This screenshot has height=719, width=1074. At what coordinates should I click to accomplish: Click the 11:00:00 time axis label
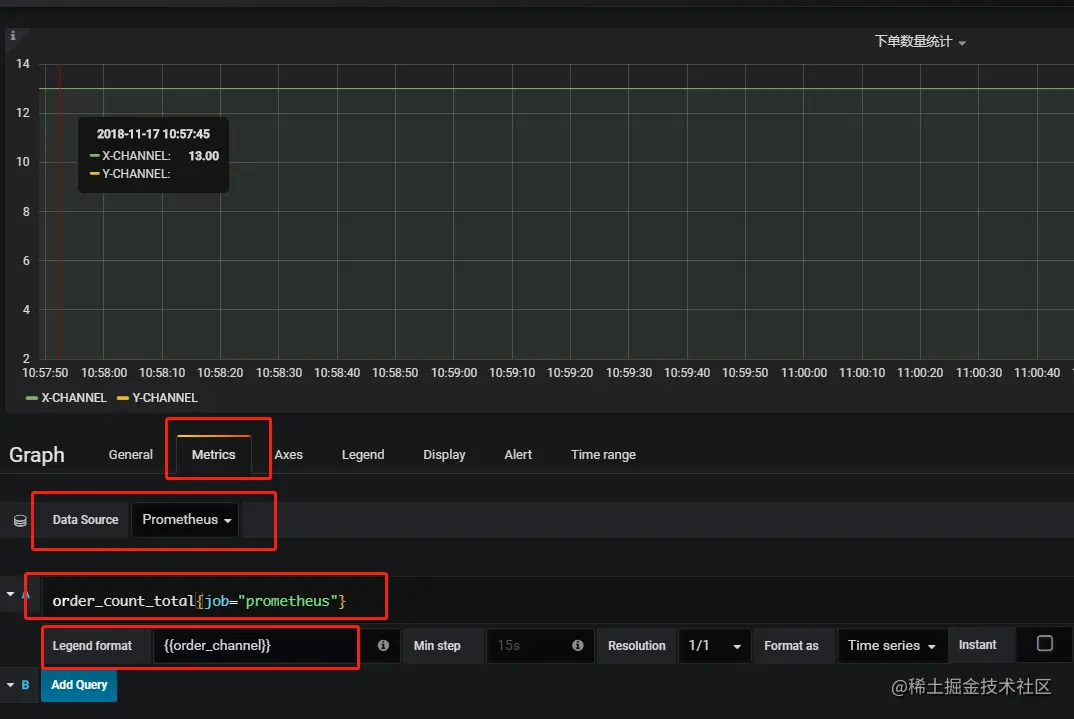pyautogui.click(x=803, y=373)
